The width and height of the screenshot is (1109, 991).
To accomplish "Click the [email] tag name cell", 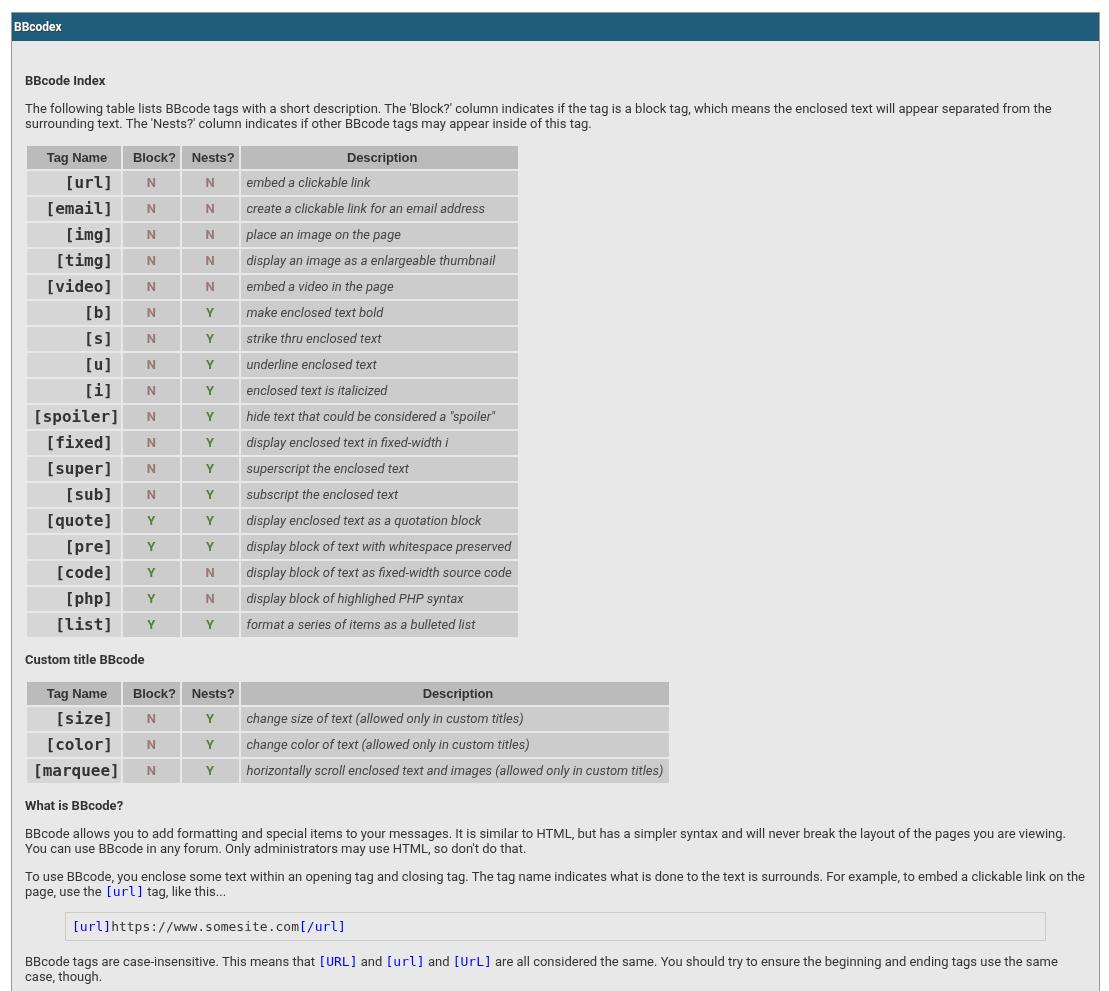I will pos(74,209).
